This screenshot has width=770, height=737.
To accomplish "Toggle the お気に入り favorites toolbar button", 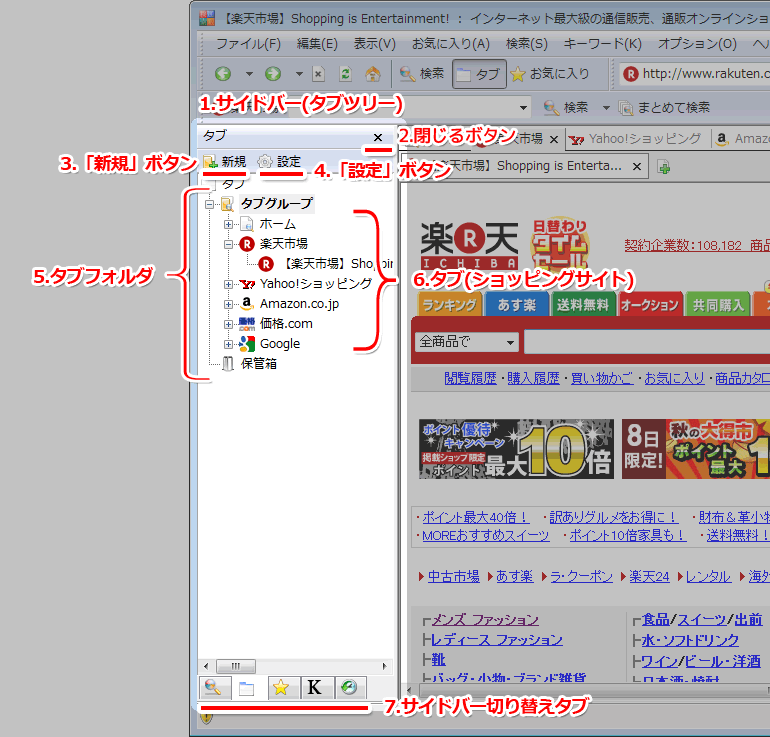I will (550, 74).
